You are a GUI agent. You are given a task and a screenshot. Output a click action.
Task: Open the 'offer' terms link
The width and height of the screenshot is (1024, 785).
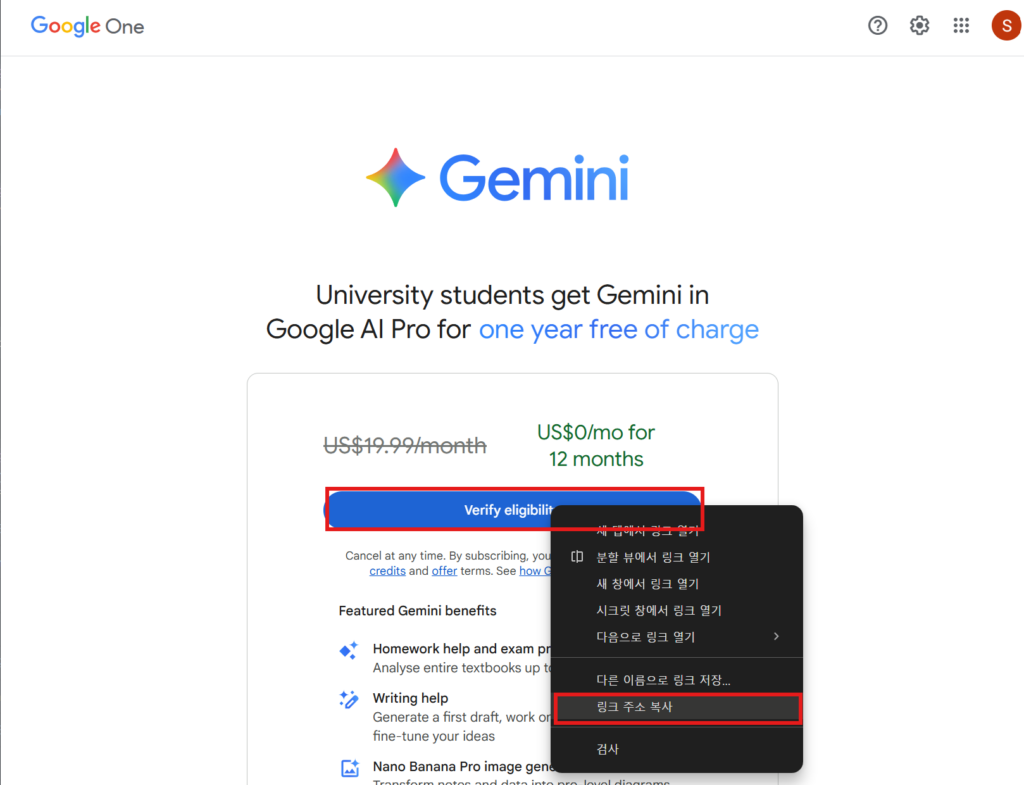click(x=444, y=571)
